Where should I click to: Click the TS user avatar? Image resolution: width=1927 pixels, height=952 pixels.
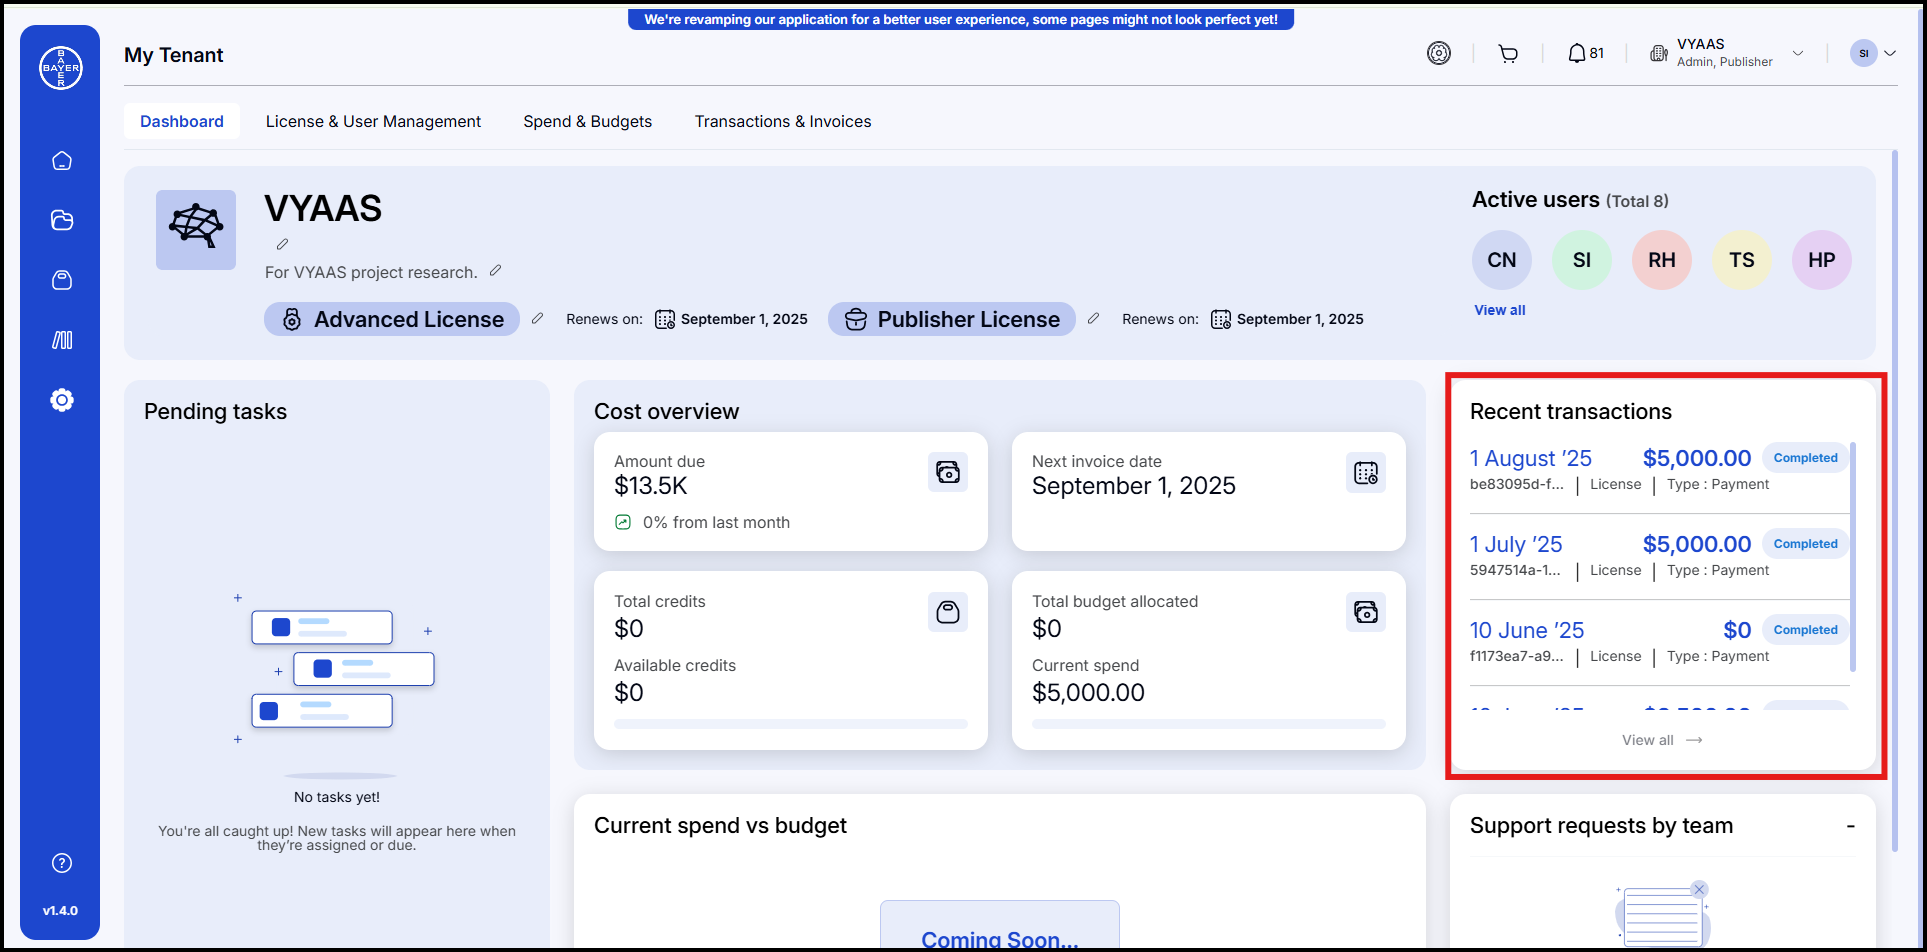(x=1742, y=260)
